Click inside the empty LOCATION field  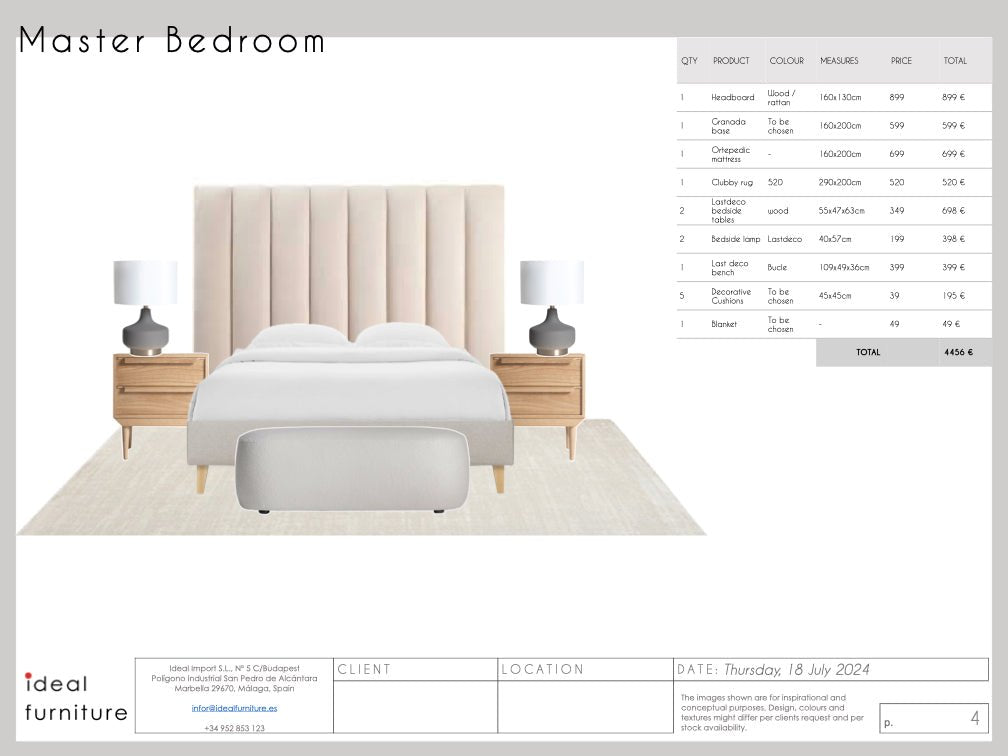click(x=585, y=706)
